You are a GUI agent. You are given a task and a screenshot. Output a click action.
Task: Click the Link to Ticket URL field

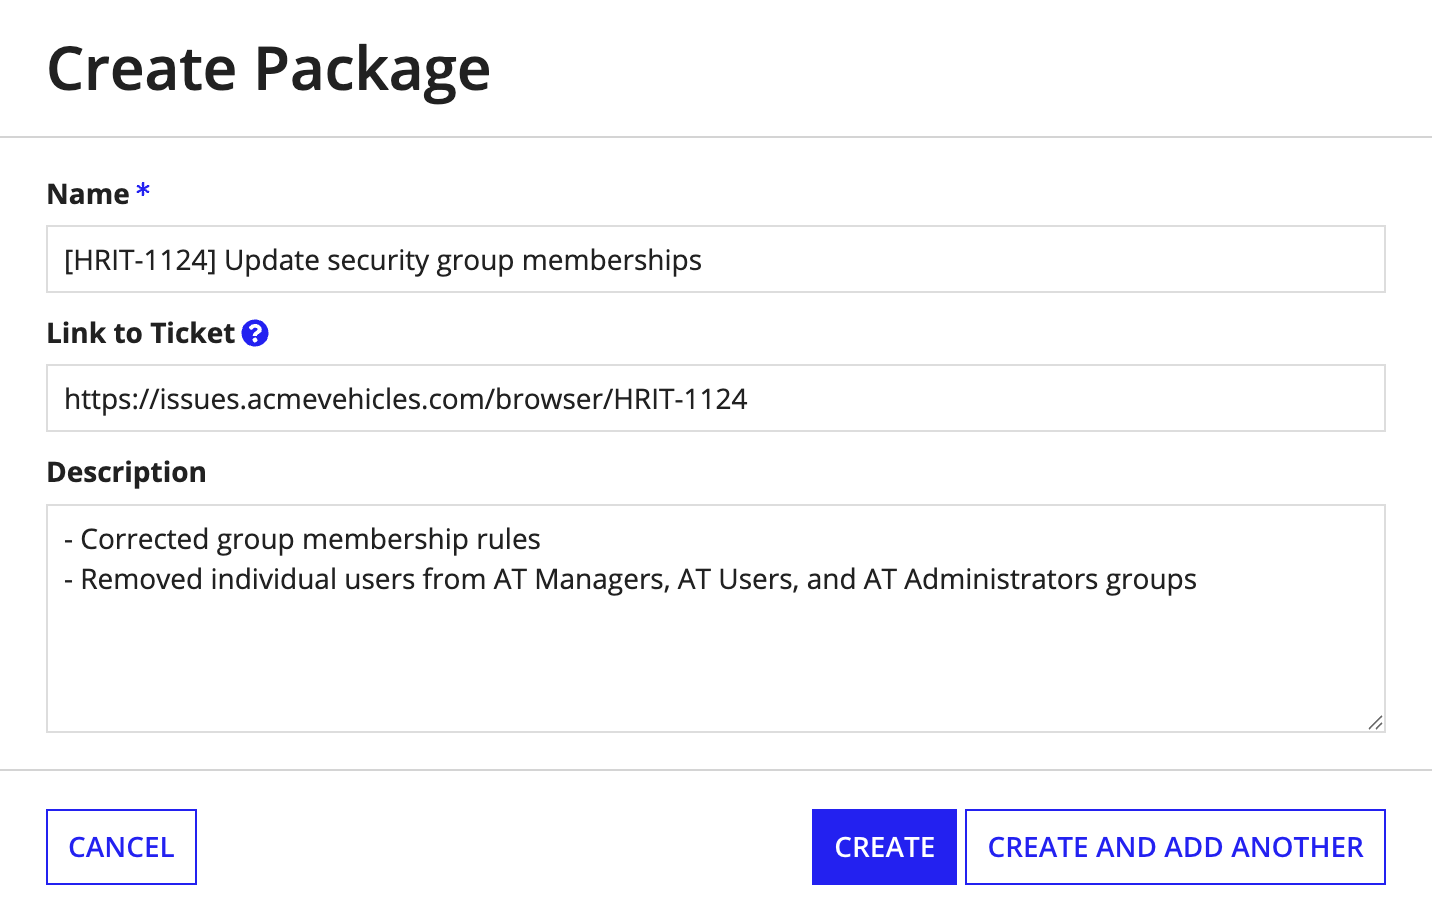coord(716,398)
